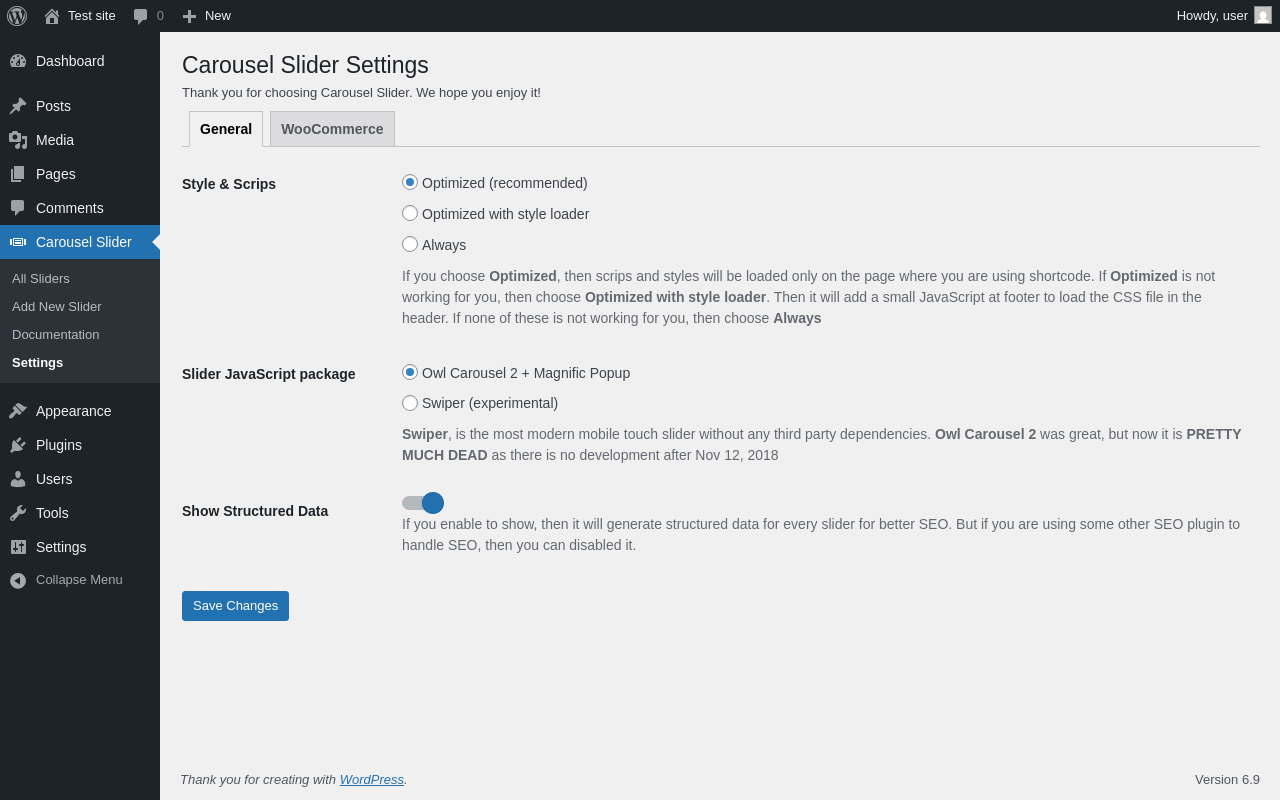Select Optimized with style loader option
1280x800 pixels.
(x=410, y=213)
